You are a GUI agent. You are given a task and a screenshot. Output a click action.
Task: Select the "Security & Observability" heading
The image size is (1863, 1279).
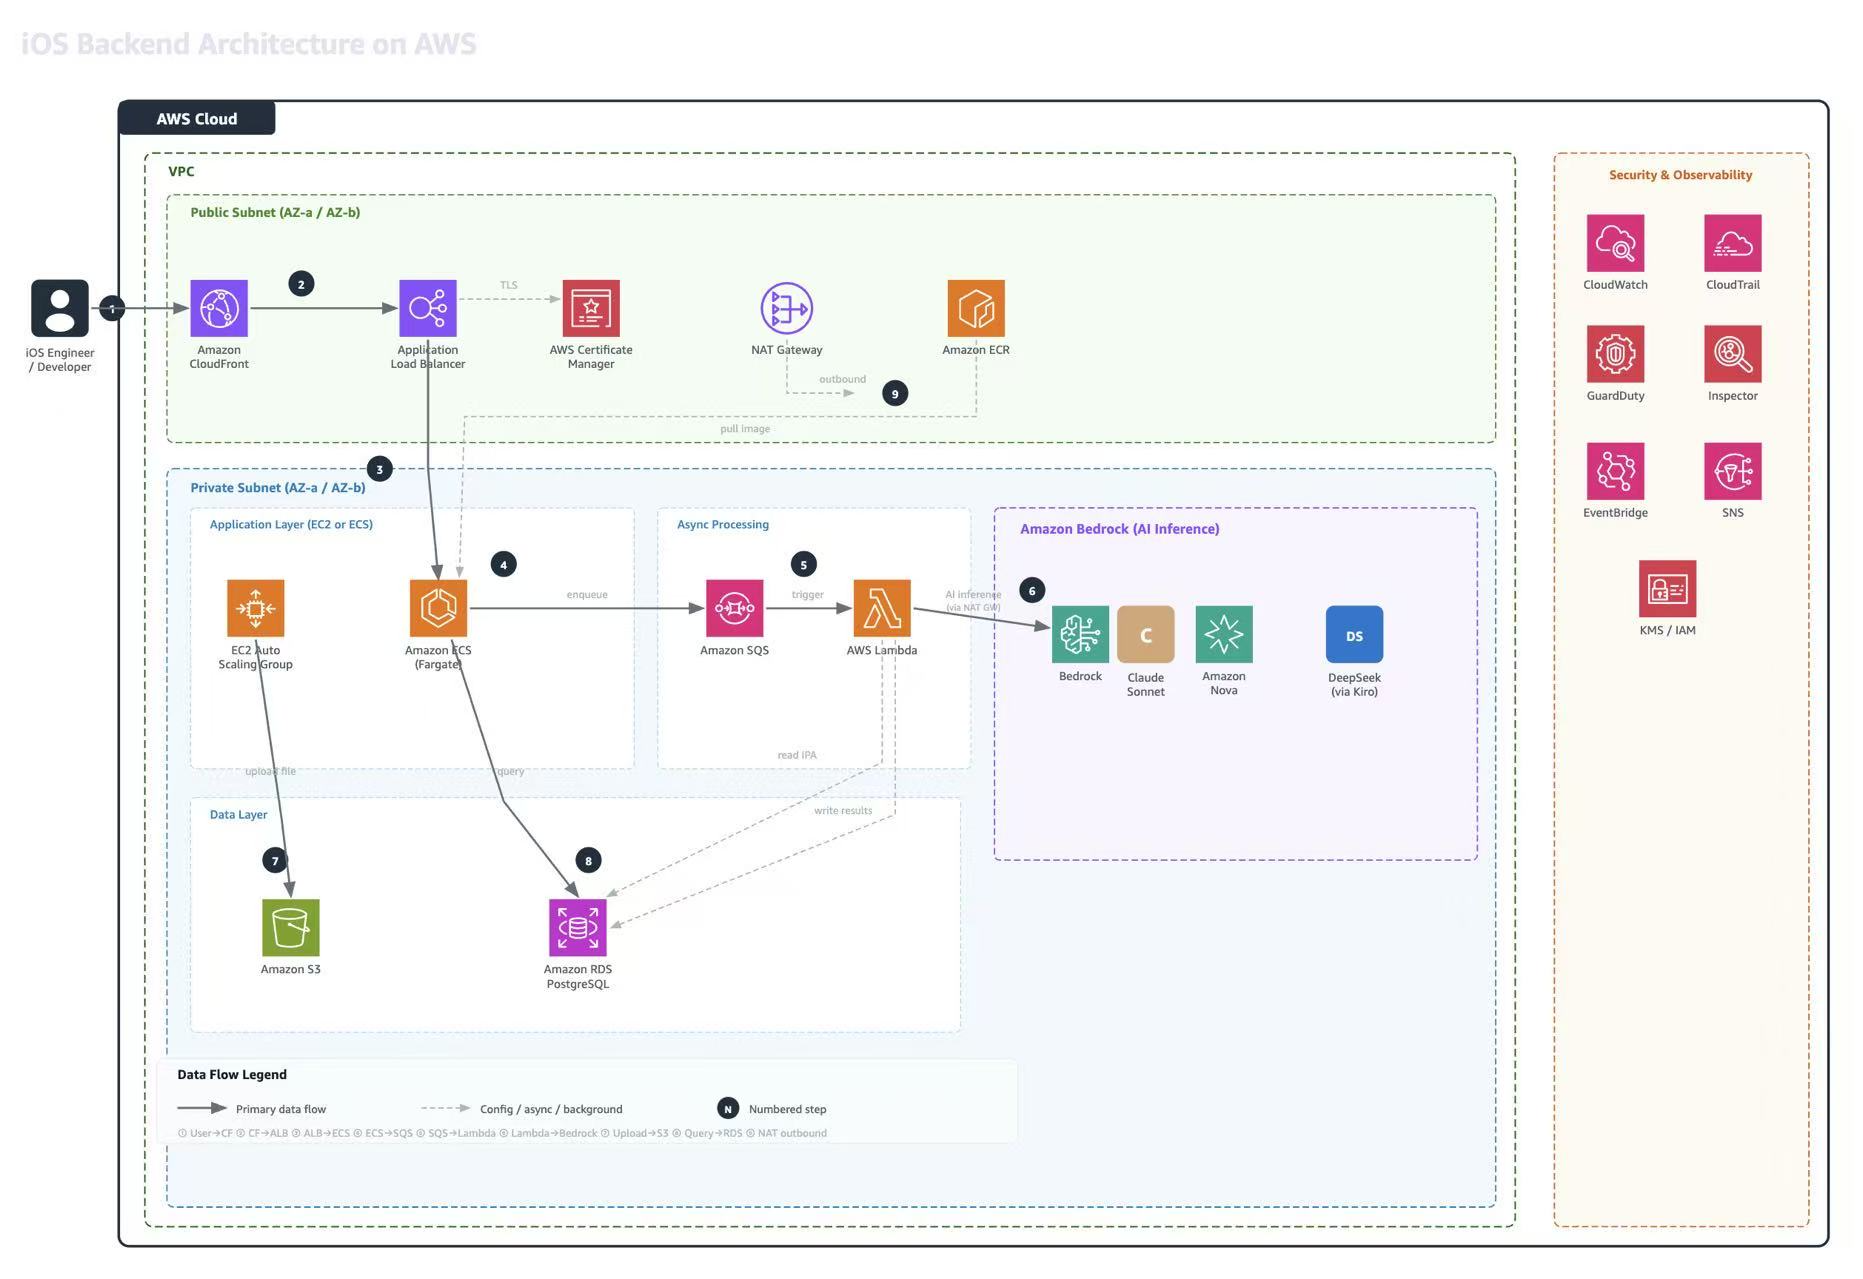coord(1681,175)
